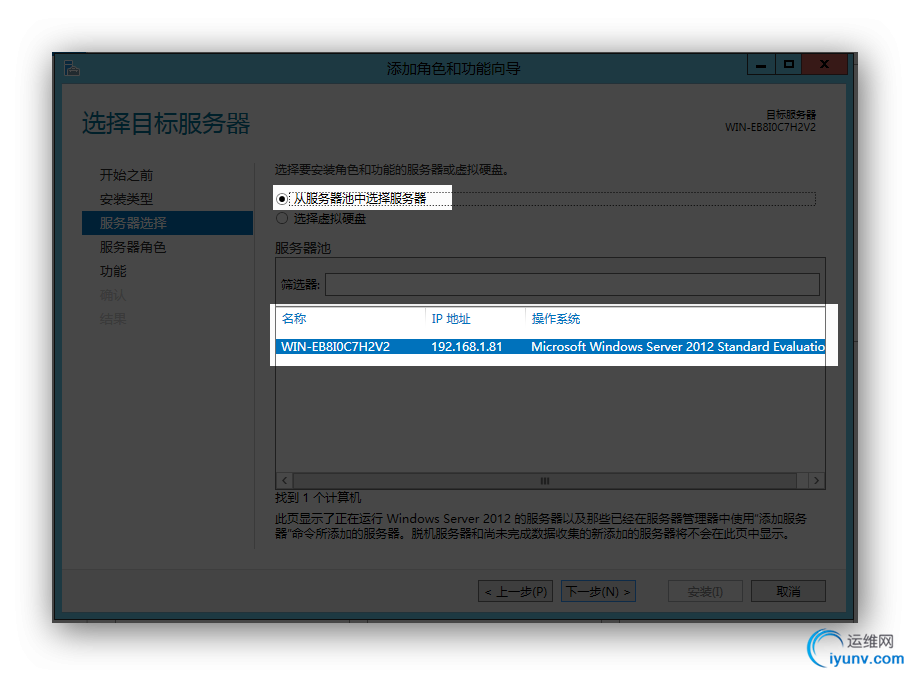Select server row WIN-EB8I0C7H2V2
This screenshot has width=910, height=675.
click(x=550, y=346)
